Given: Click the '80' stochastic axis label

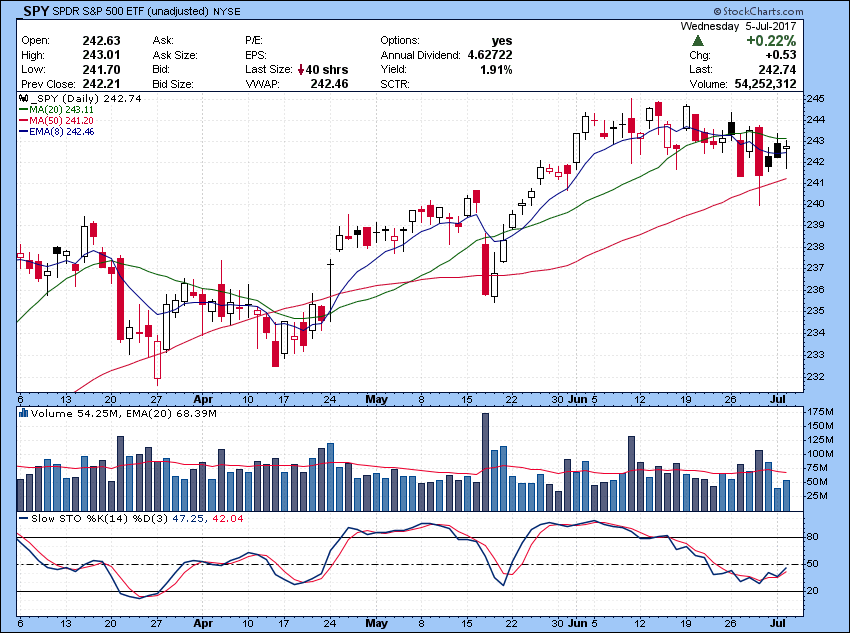Looking at the screenshot, I should pos(813,537).
